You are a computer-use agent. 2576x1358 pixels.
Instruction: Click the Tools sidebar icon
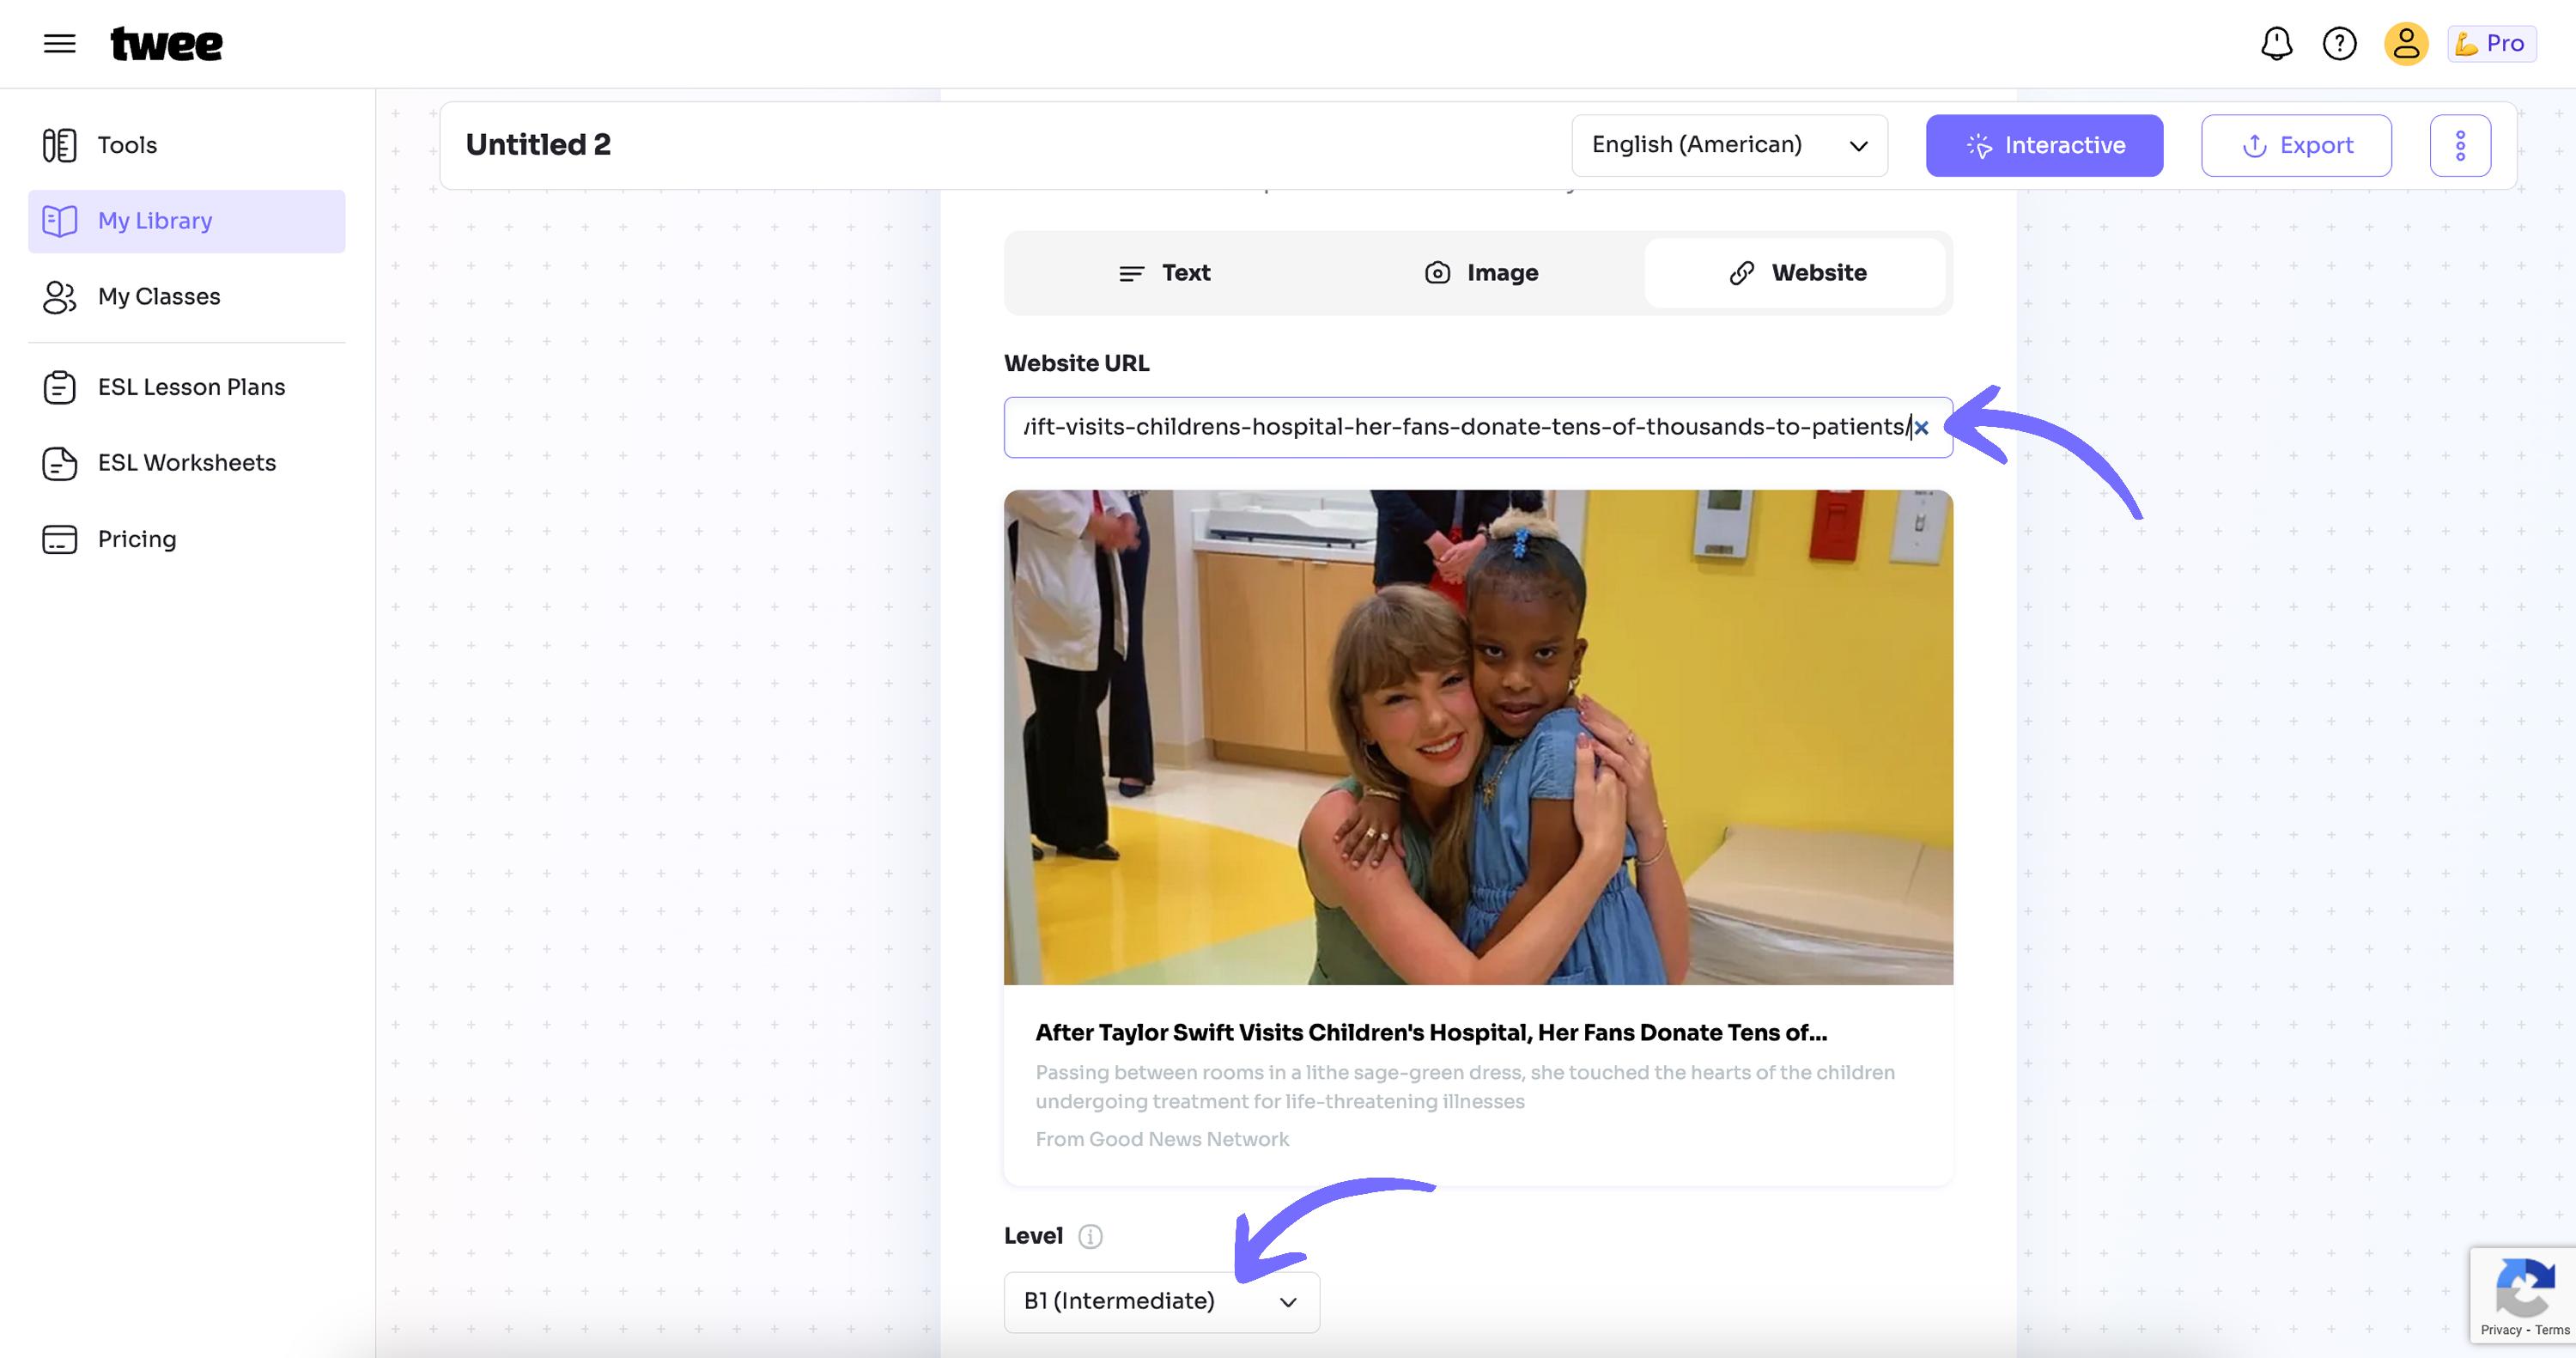(59, 145)
